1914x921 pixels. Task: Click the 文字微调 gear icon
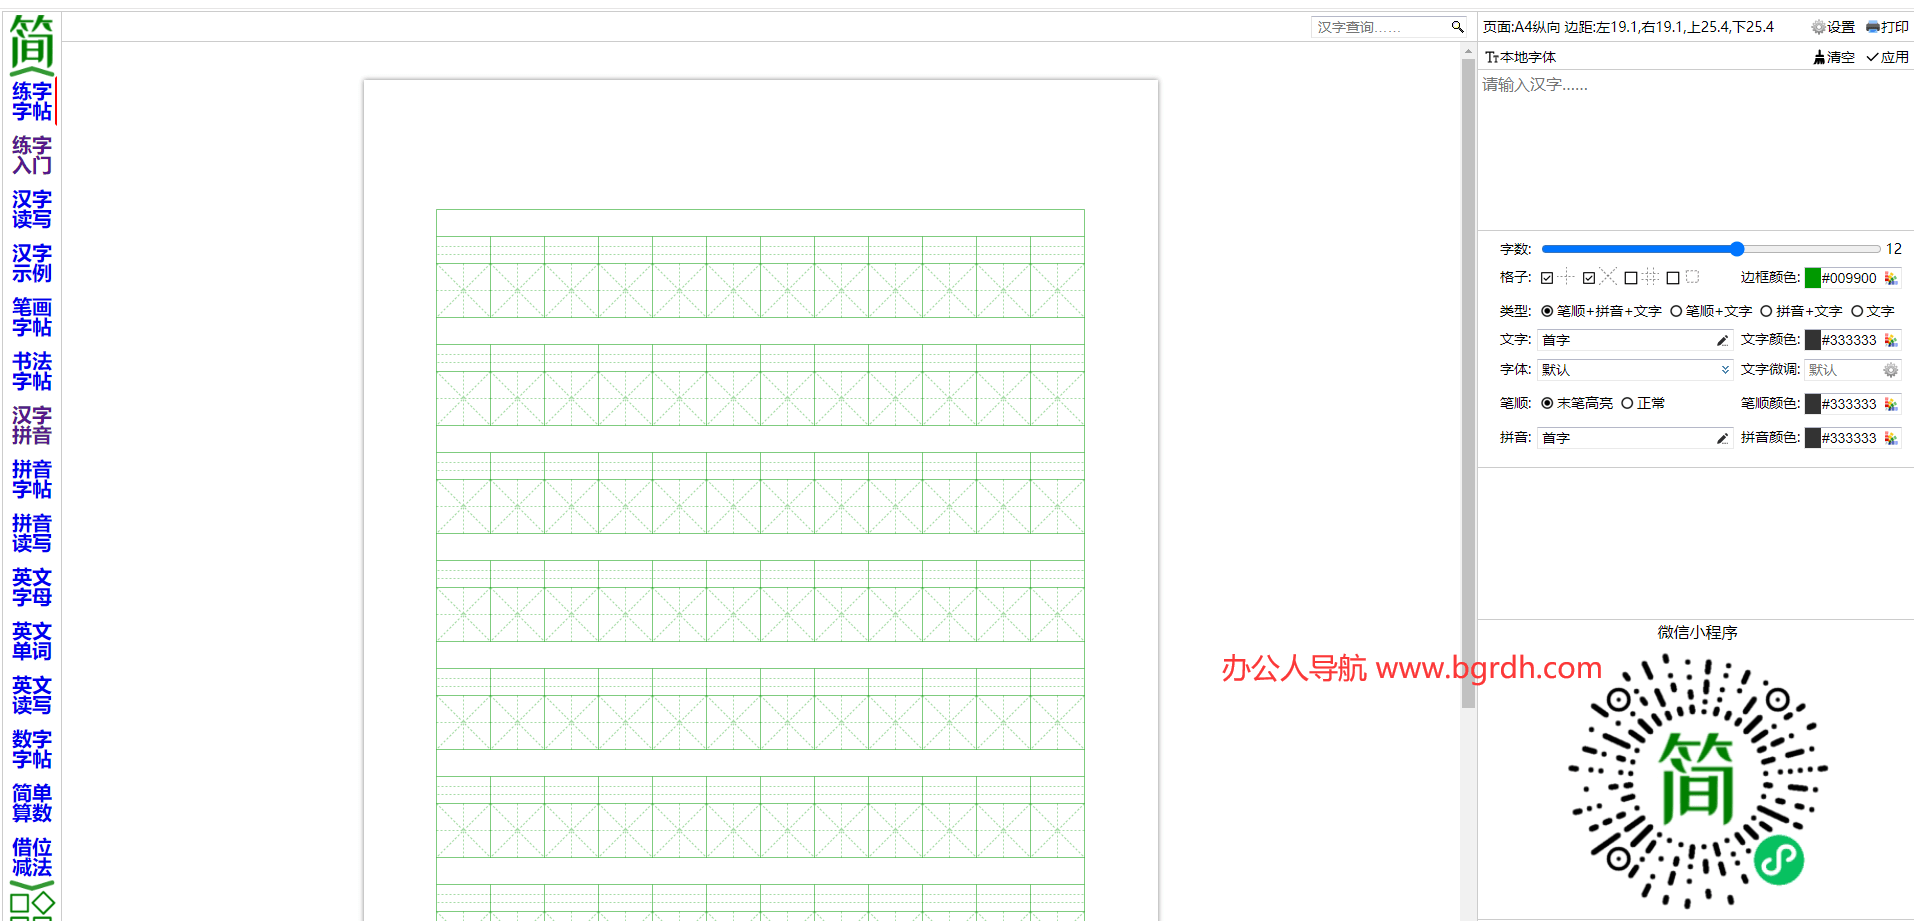pos(1890,370)
